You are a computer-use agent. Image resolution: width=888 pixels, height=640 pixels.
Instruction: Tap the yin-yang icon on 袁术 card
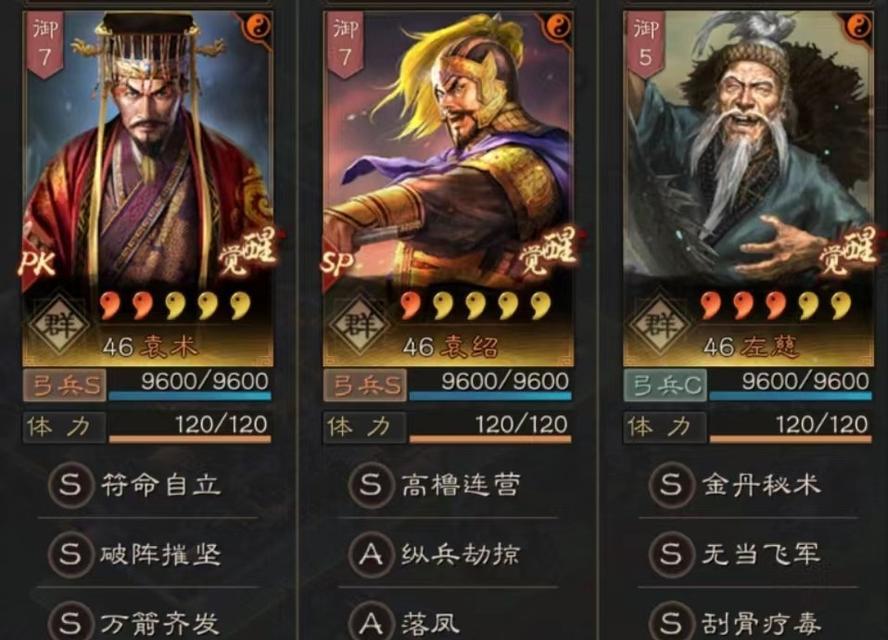coord(258,27)
